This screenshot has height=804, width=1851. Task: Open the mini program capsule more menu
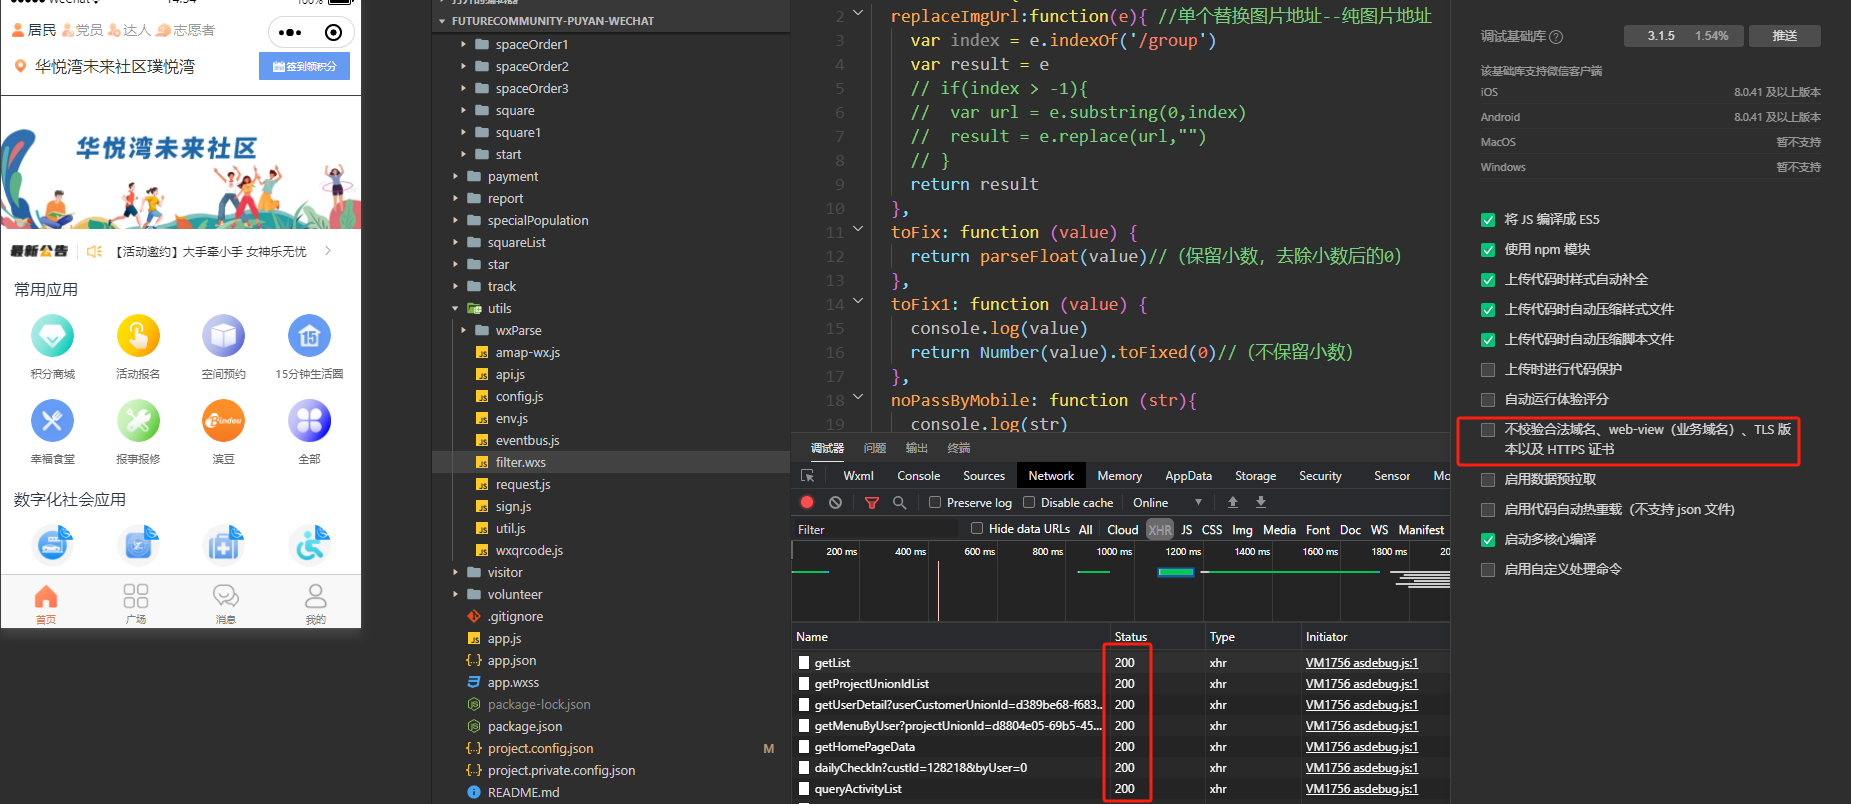click(290, 32)
